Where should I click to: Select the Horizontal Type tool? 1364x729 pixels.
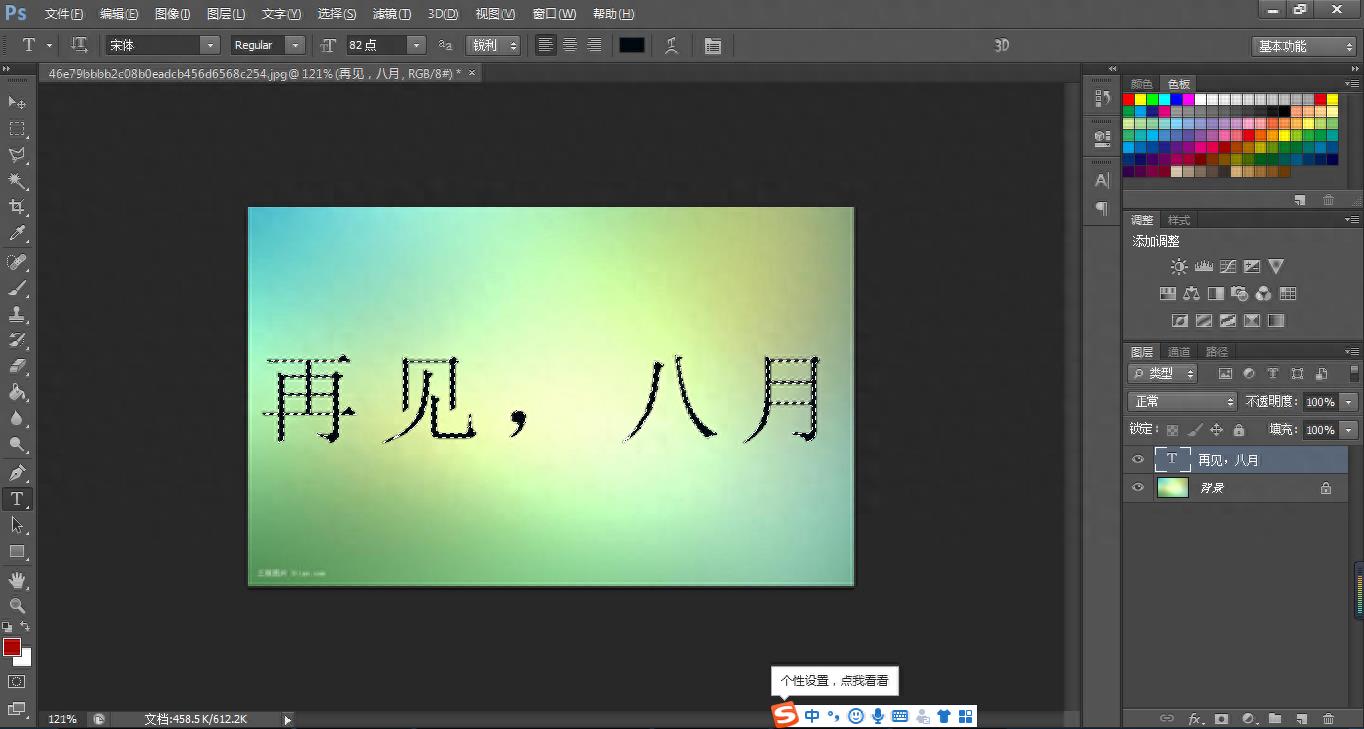click(x=17, y=499)
